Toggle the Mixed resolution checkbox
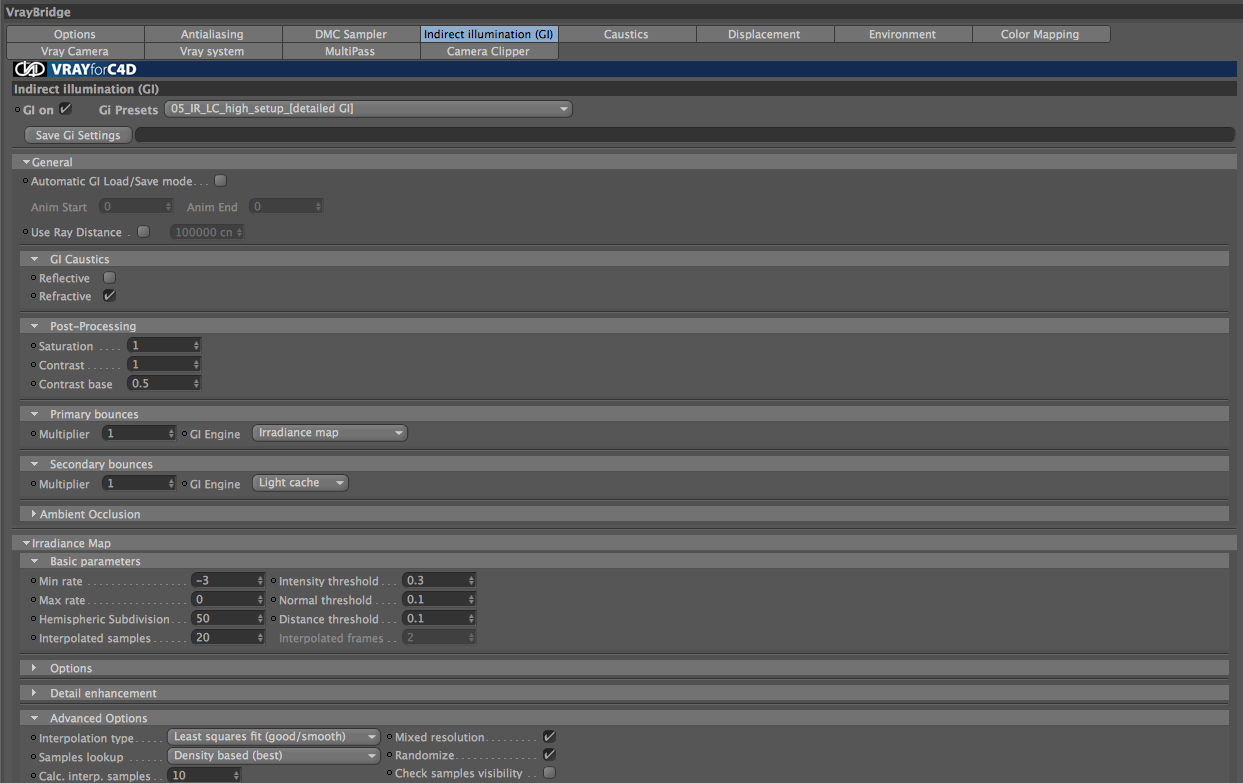This screenshot has height=783, width=1243. click(x=549, y=737)
